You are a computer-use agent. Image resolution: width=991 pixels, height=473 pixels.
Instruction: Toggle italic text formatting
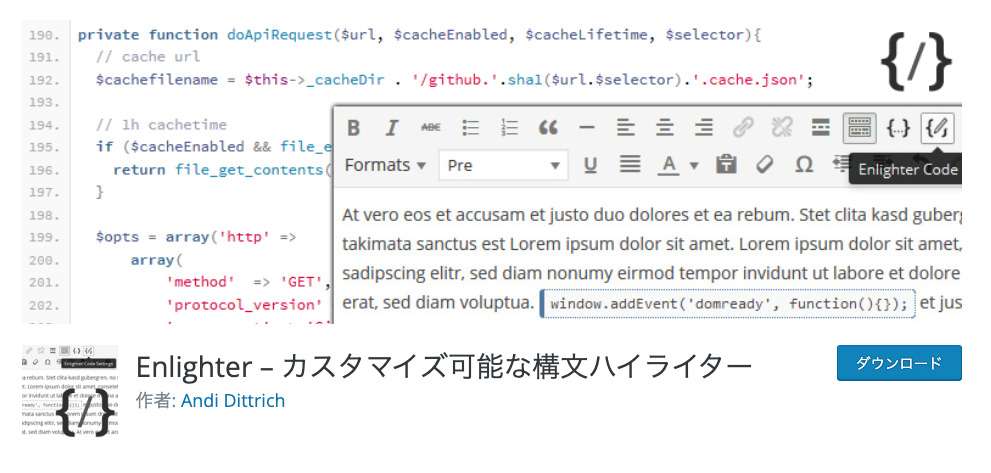pyautogui.click(x=392, y=128)
